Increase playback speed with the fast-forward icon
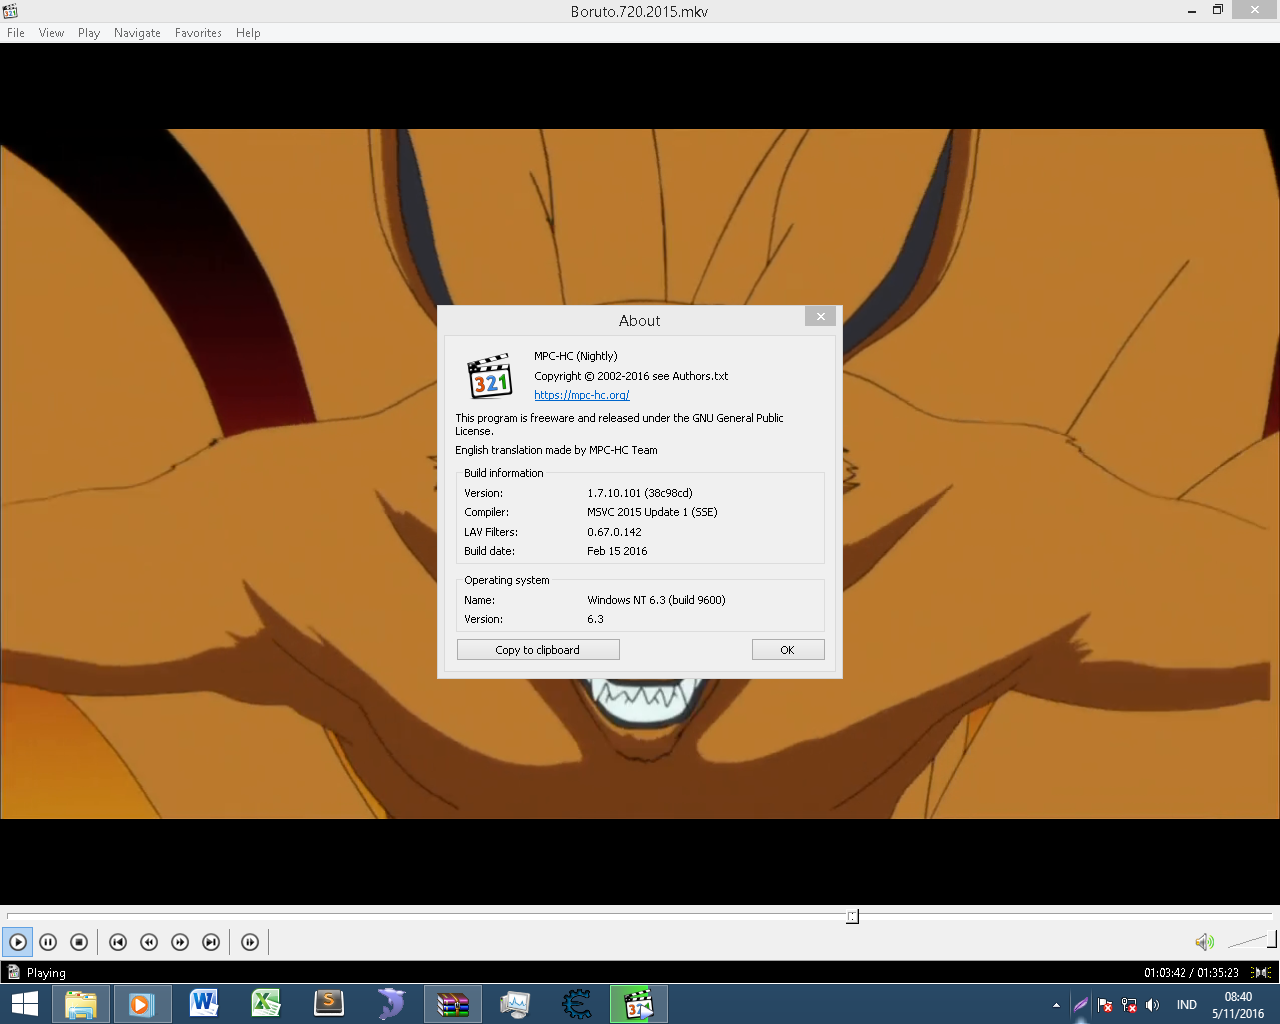Image resolution: width=1280 pixels, height=1024 pixels. coord(180,942)
